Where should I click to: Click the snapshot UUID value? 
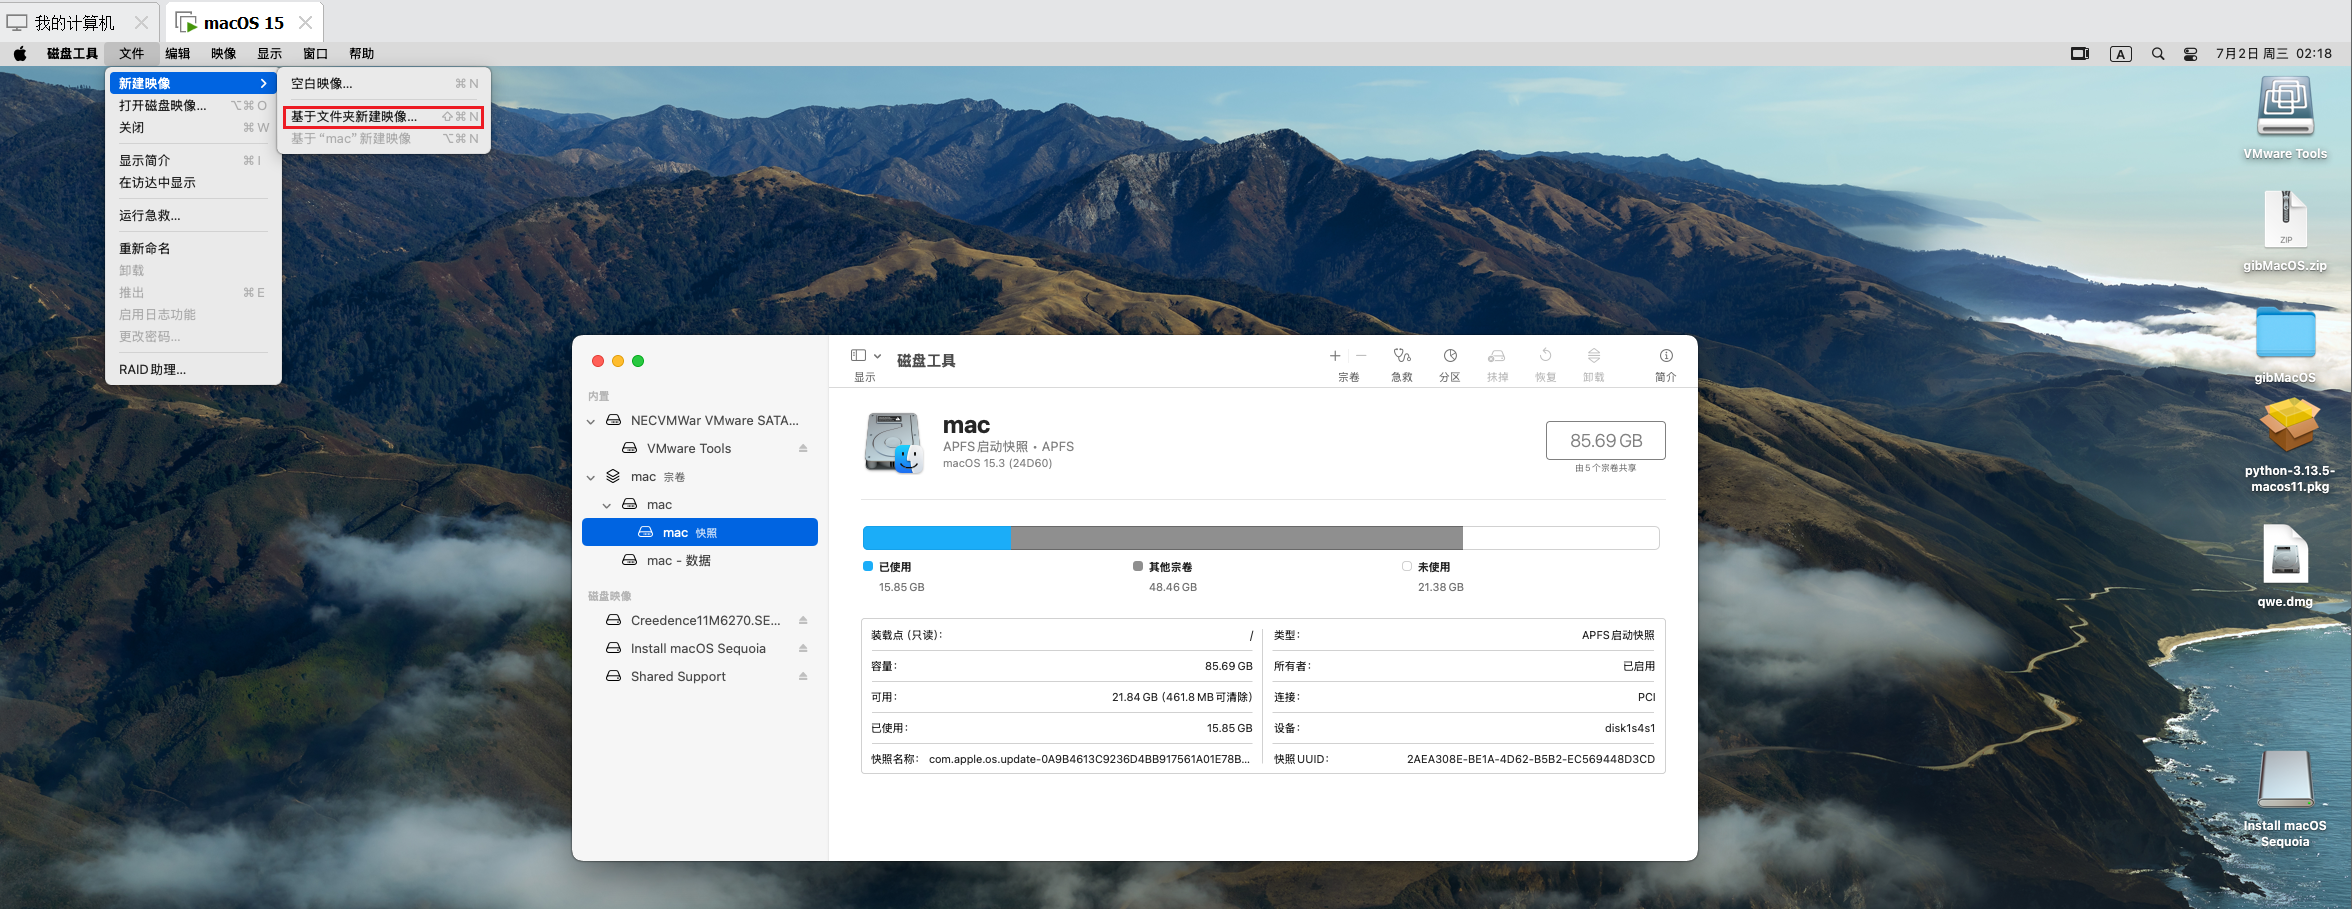click(x=1530, y=759)
